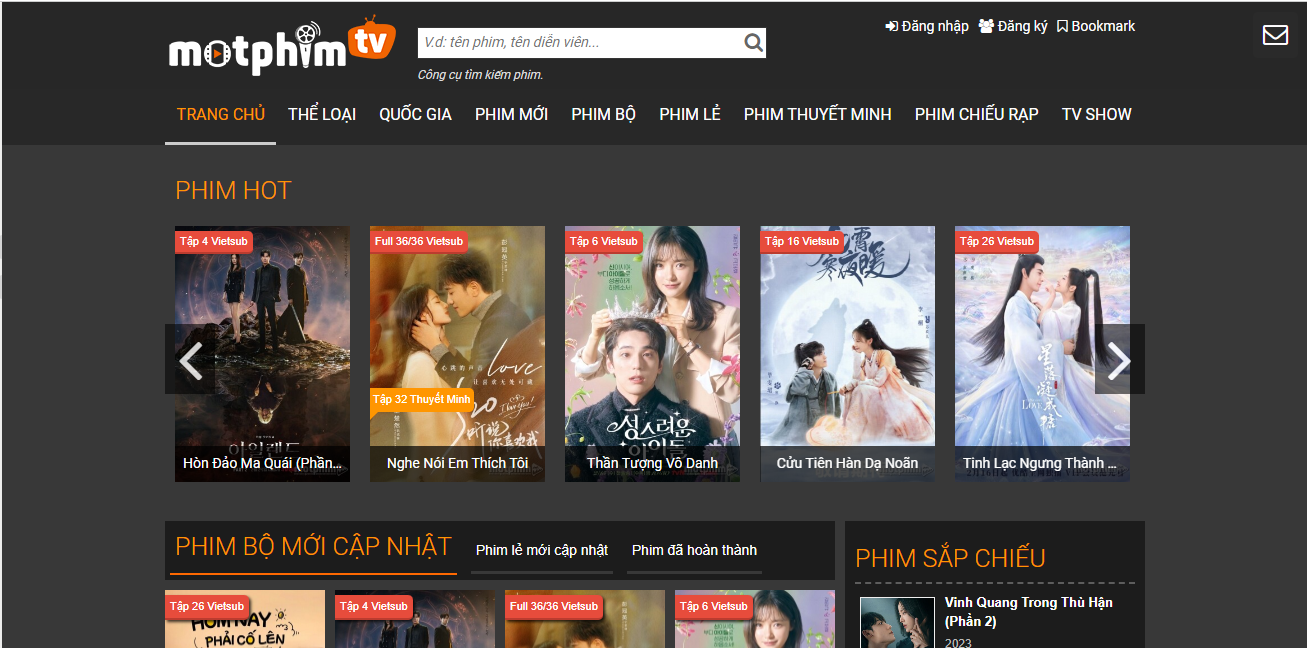Click the PHIM HOT heading
Image resolution: width=1307 pixels, height=648 pixels.
(x=233, y=190)
